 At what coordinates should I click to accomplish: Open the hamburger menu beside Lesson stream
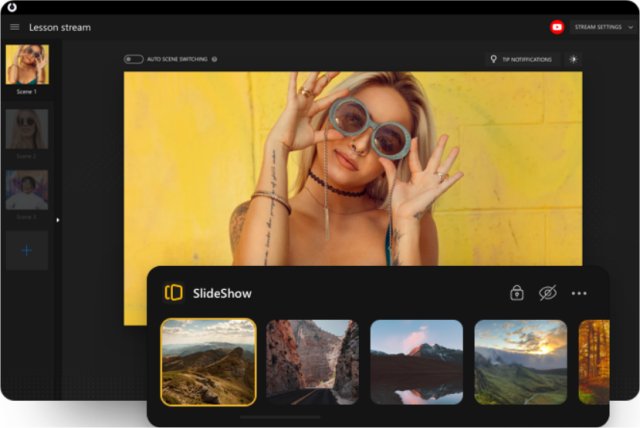pos(15,27)
